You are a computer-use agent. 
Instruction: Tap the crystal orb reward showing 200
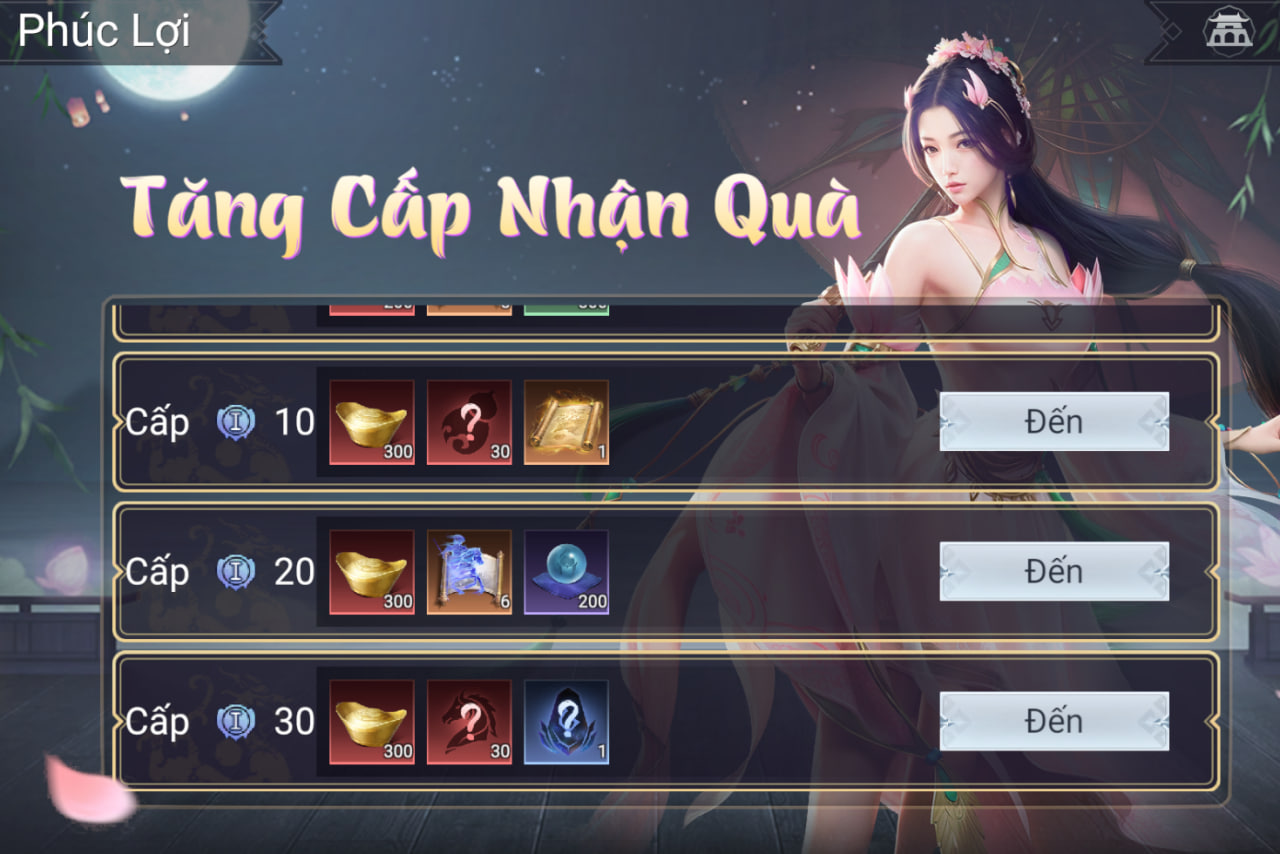pos(566,572)
